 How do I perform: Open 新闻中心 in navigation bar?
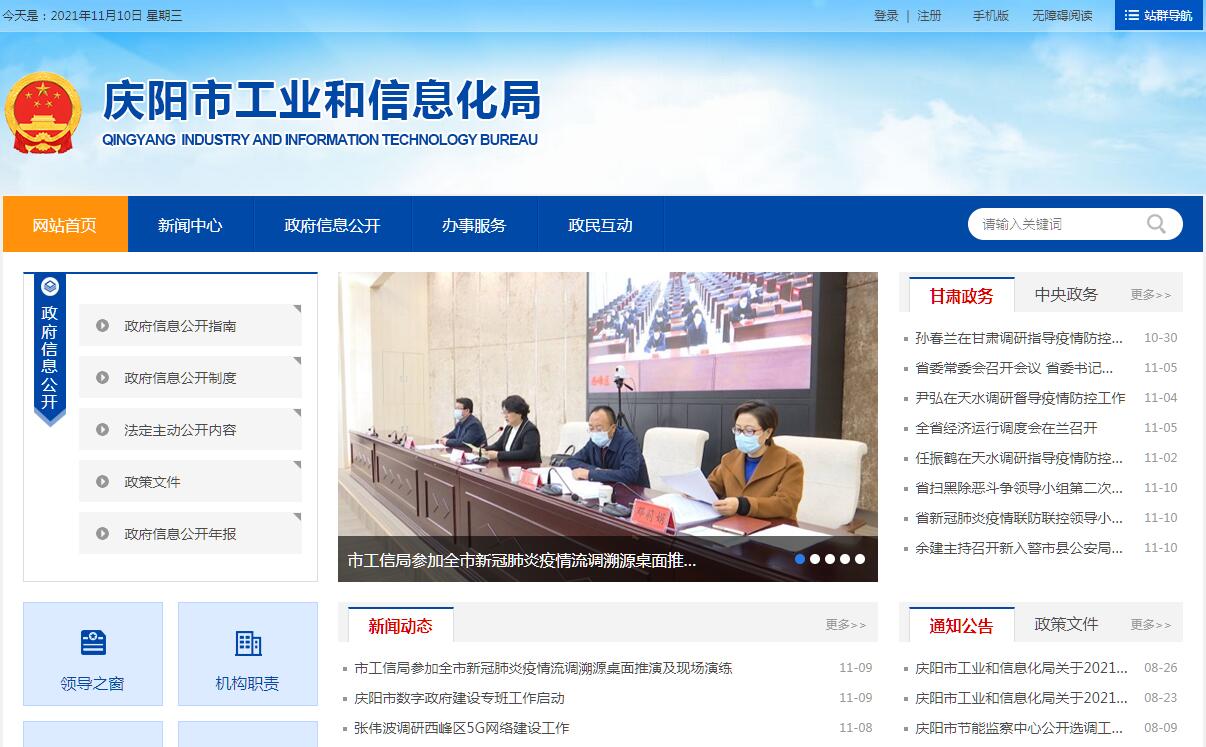(x=190, y=225)
